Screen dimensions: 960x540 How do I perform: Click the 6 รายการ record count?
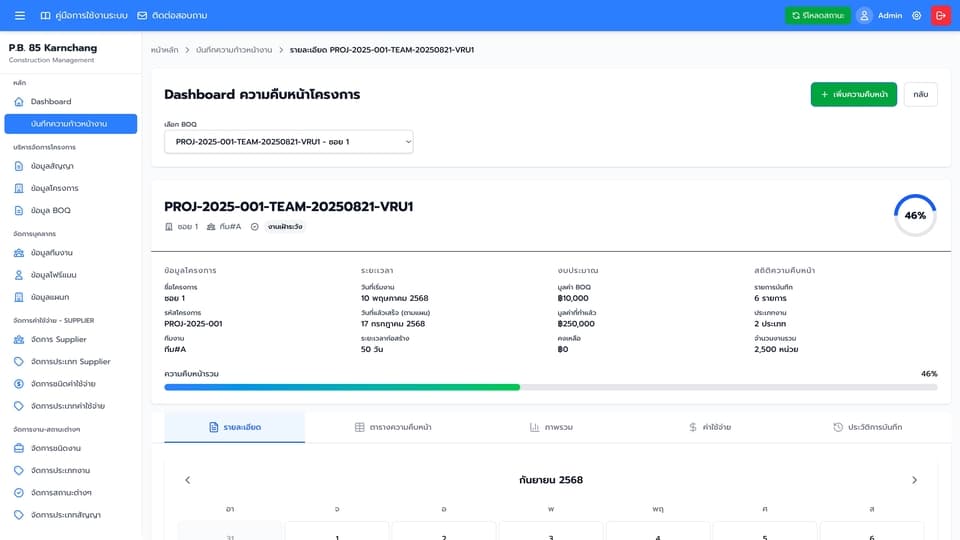pos(770,298)
